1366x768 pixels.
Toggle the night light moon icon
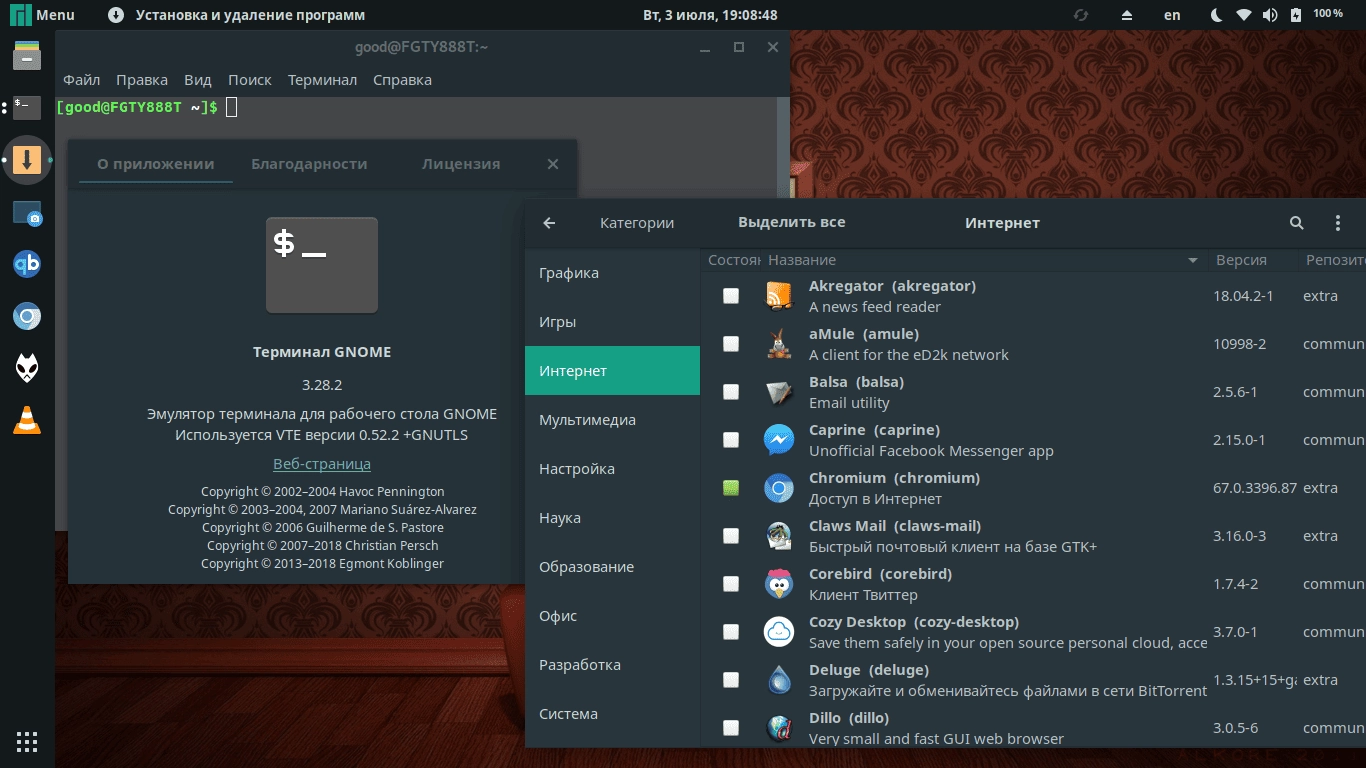pos(1217,15)
